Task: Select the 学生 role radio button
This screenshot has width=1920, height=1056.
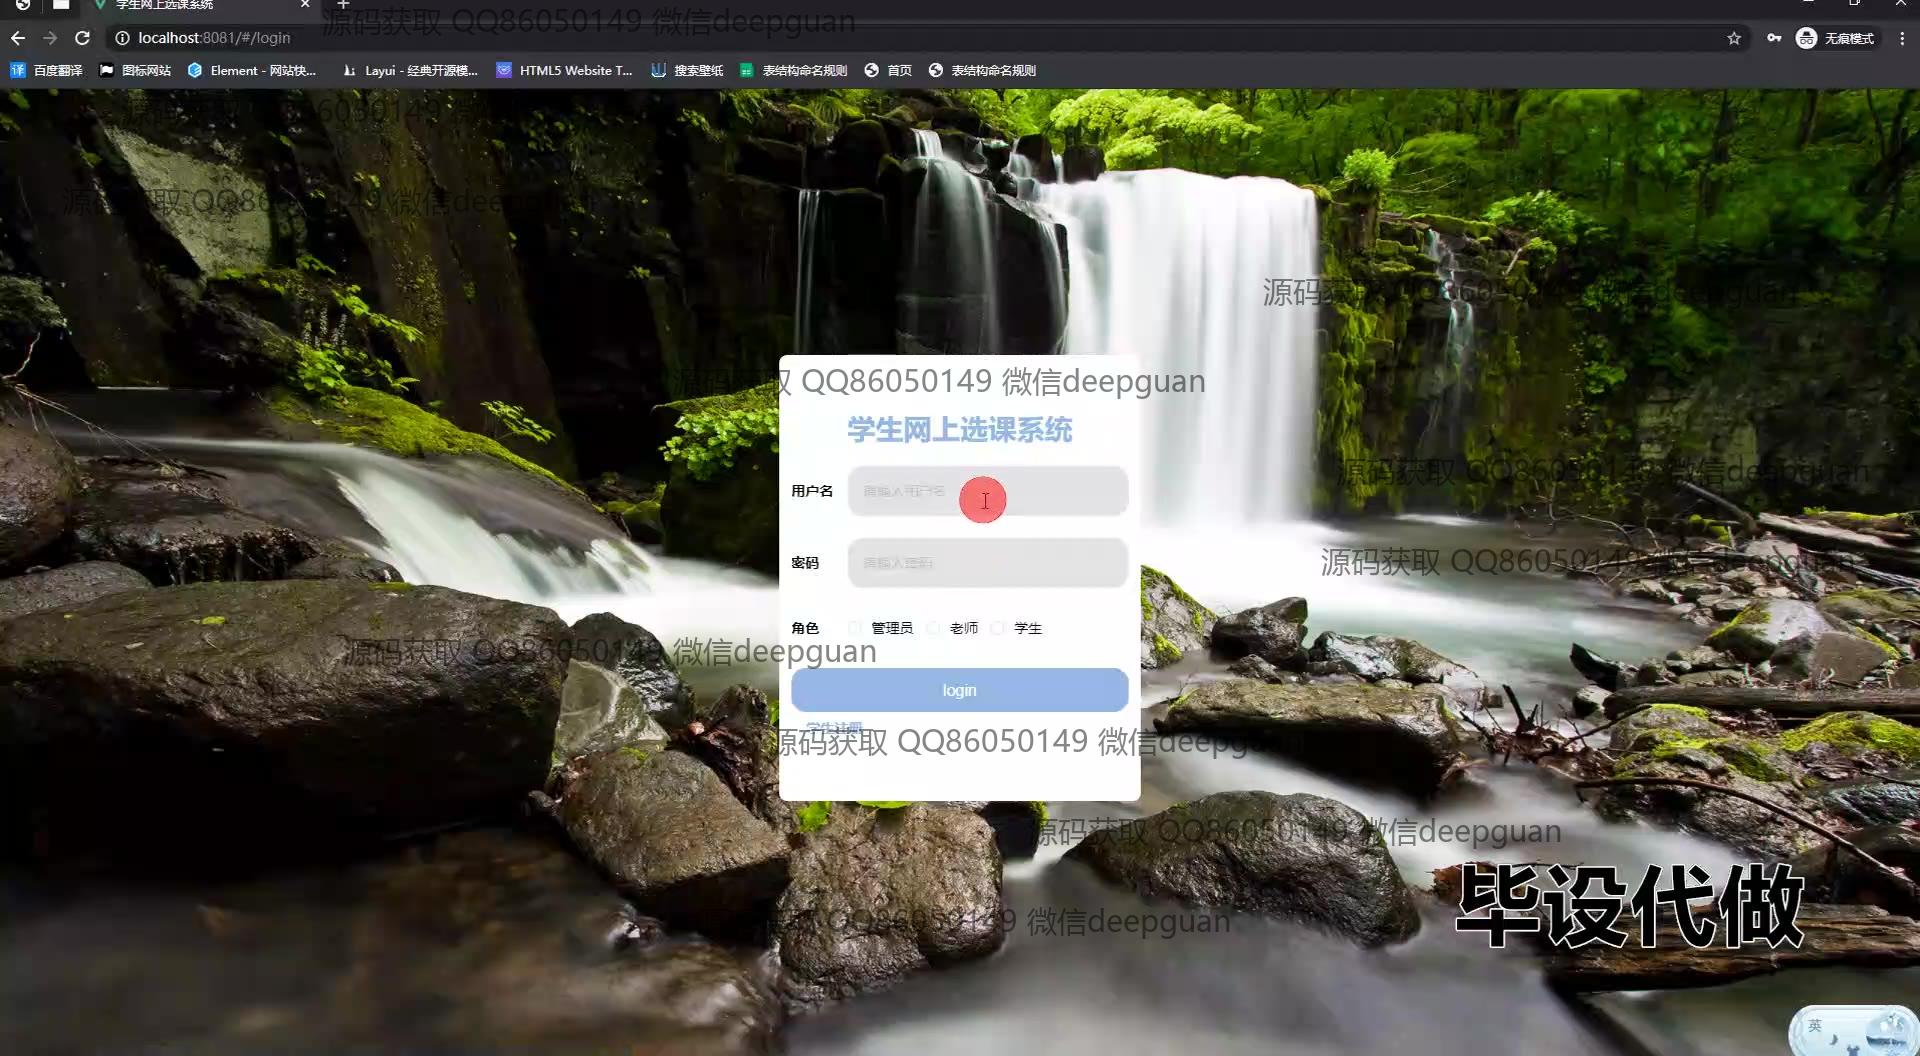Action: coord(997,628)
